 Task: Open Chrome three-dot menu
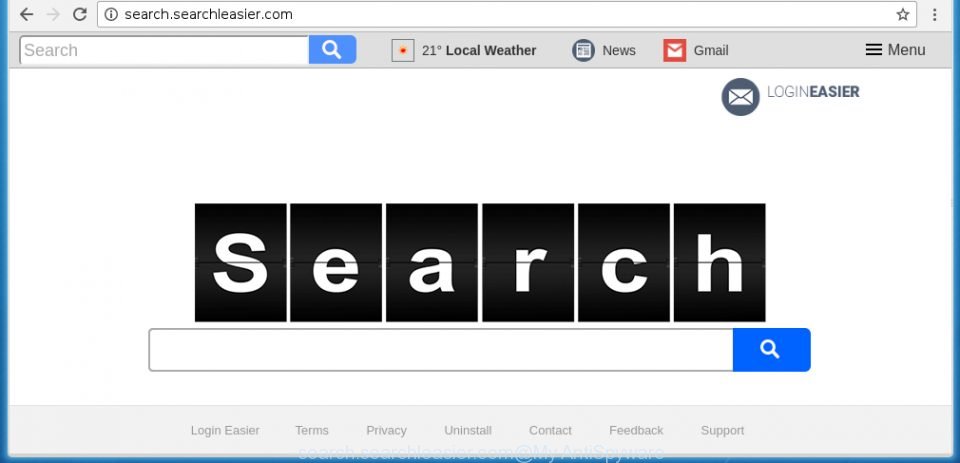coord(934,14)
